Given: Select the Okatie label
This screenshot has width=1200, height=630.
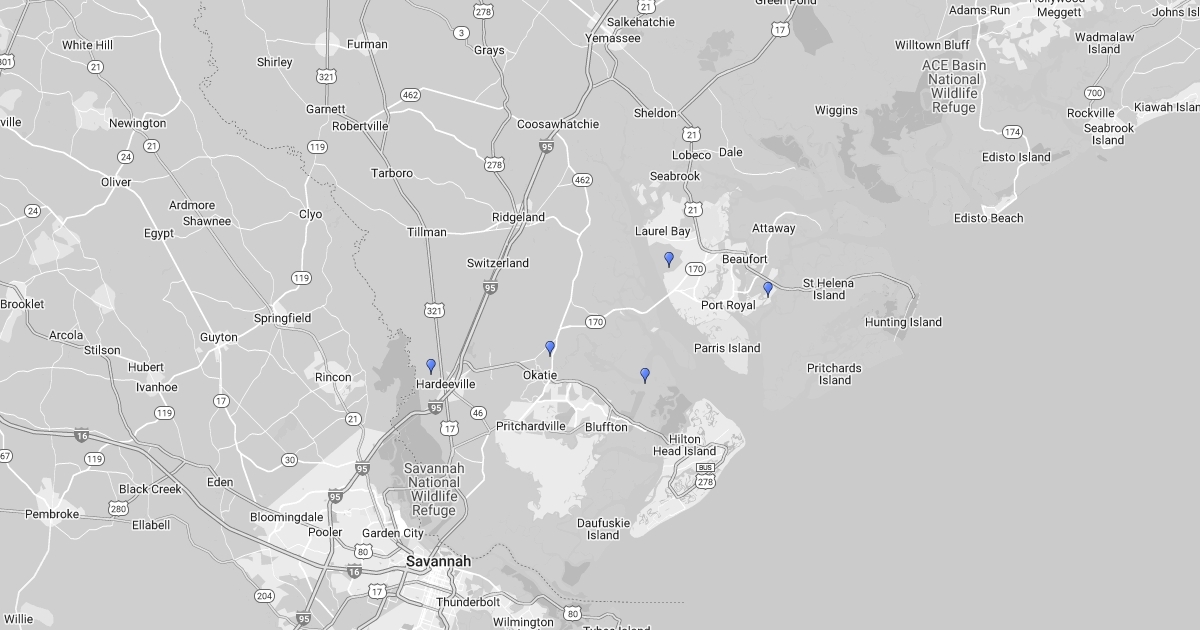Looking at the screenshot, I should click(x=540, y=375).
